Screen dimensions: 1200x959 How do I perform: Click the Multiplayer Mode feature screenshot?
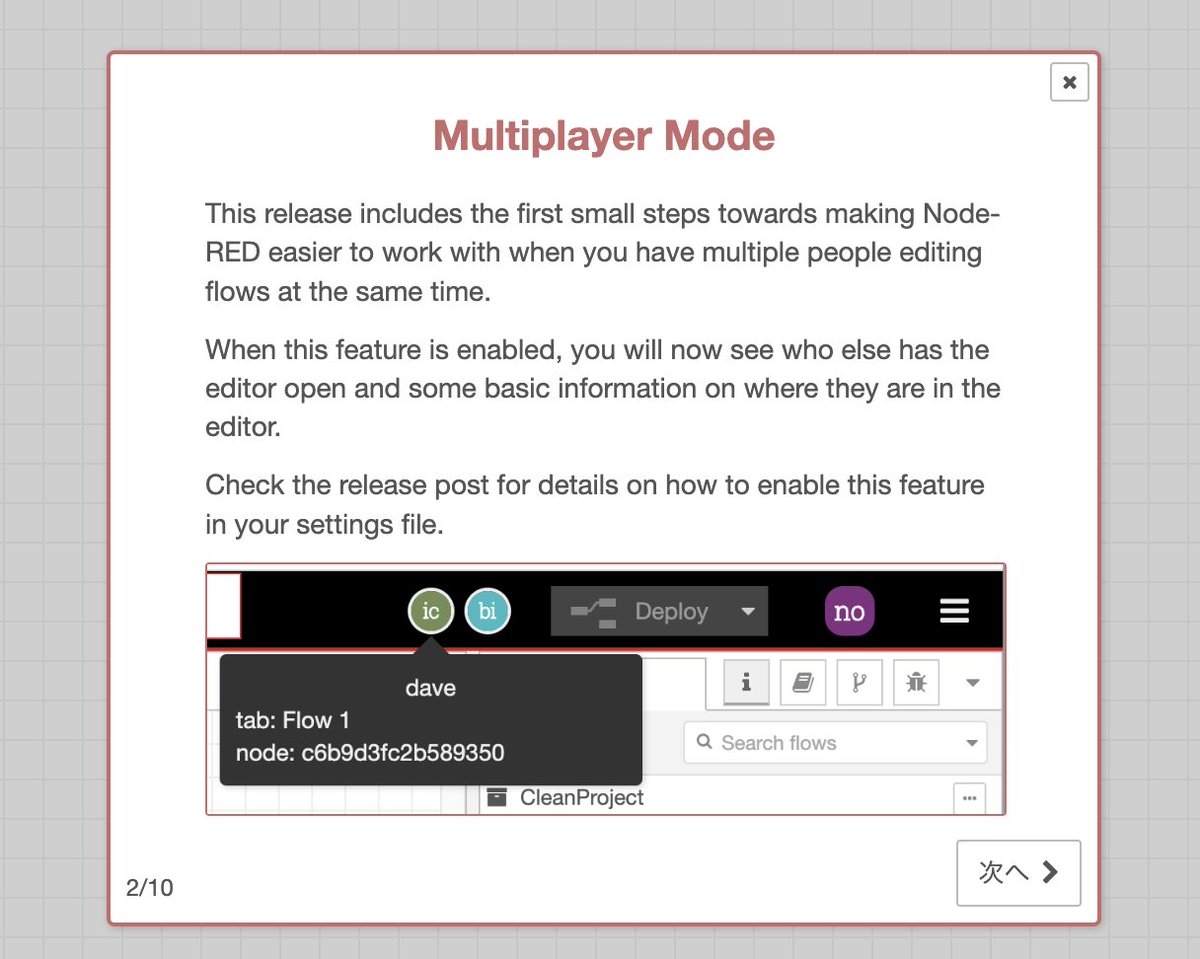pos(605,689)
